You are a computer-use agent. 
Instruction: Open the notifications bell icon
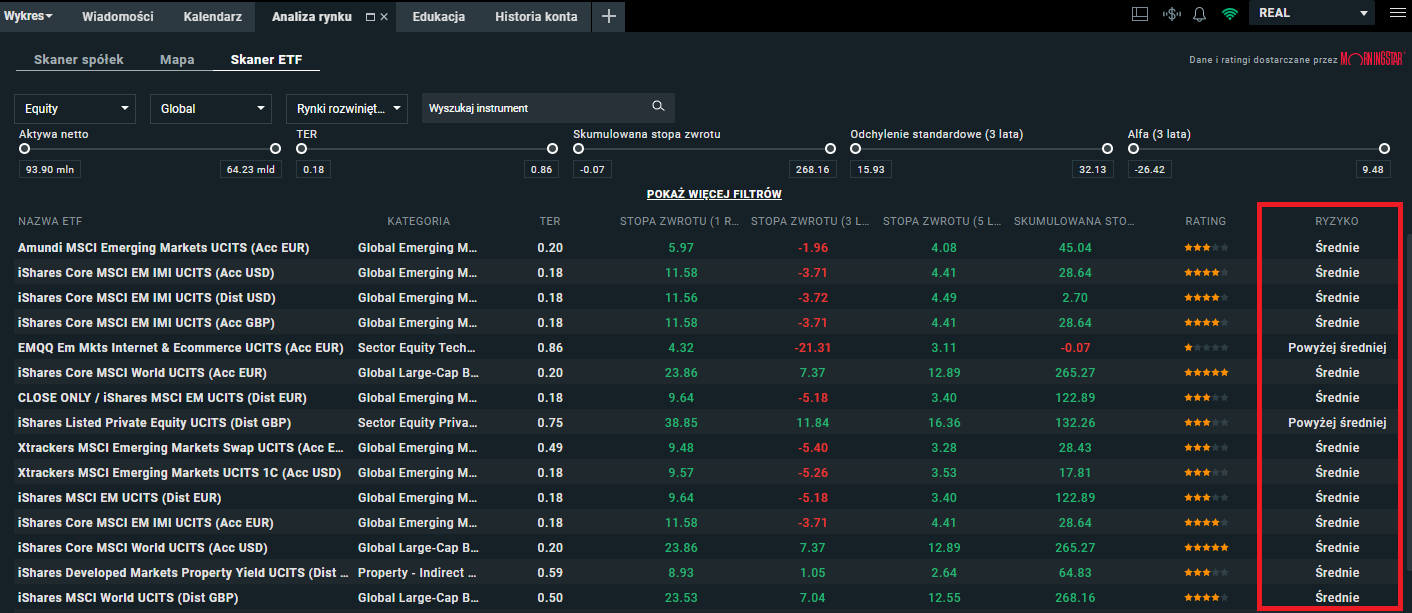(x=1199, y=14)
